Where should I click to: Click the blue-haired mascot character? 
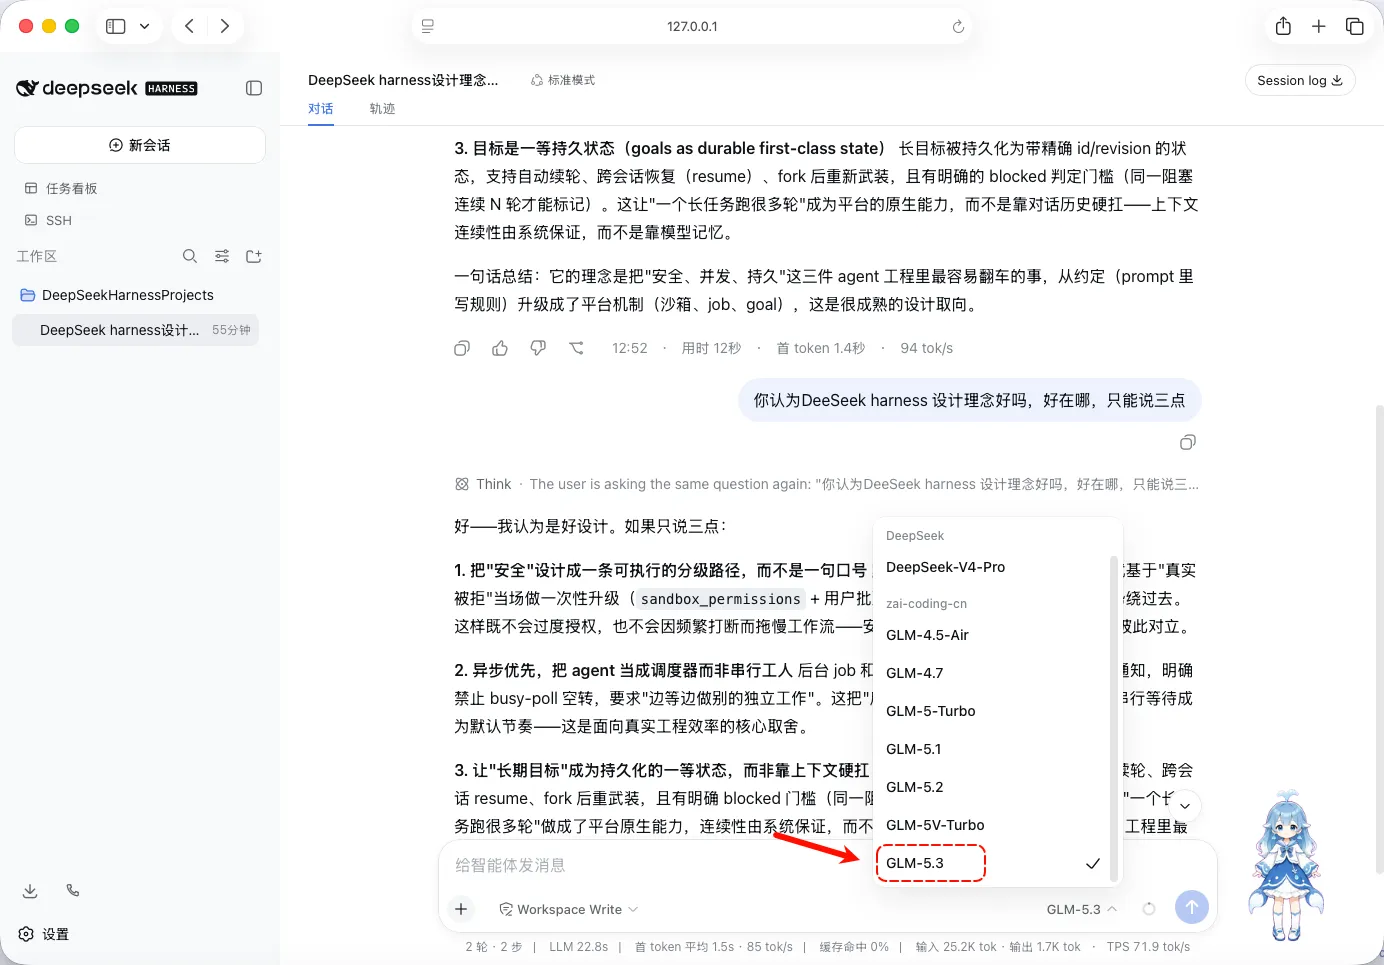[1286, 866]
